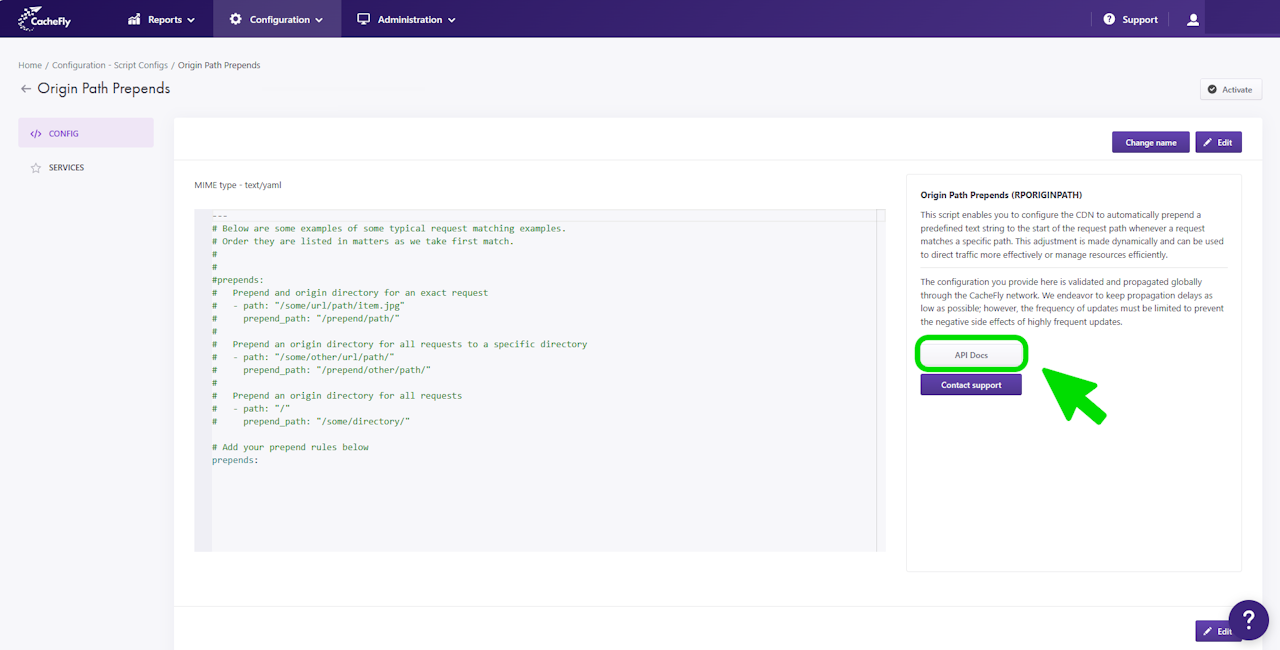1280x650 pixels.
Task: Click inside the YAML code editor
Action: coord(540,380)
